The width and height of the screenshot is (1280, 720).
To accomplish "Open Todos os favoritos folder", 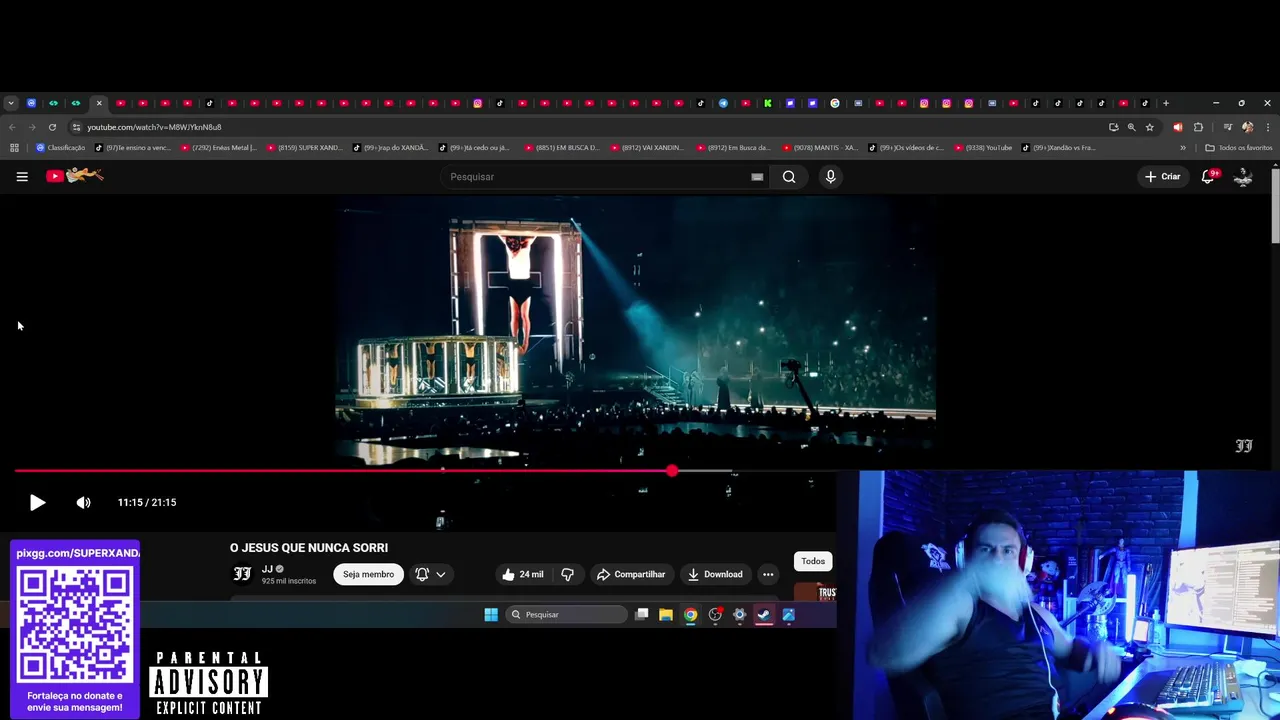I will (x=1238, y=148).
